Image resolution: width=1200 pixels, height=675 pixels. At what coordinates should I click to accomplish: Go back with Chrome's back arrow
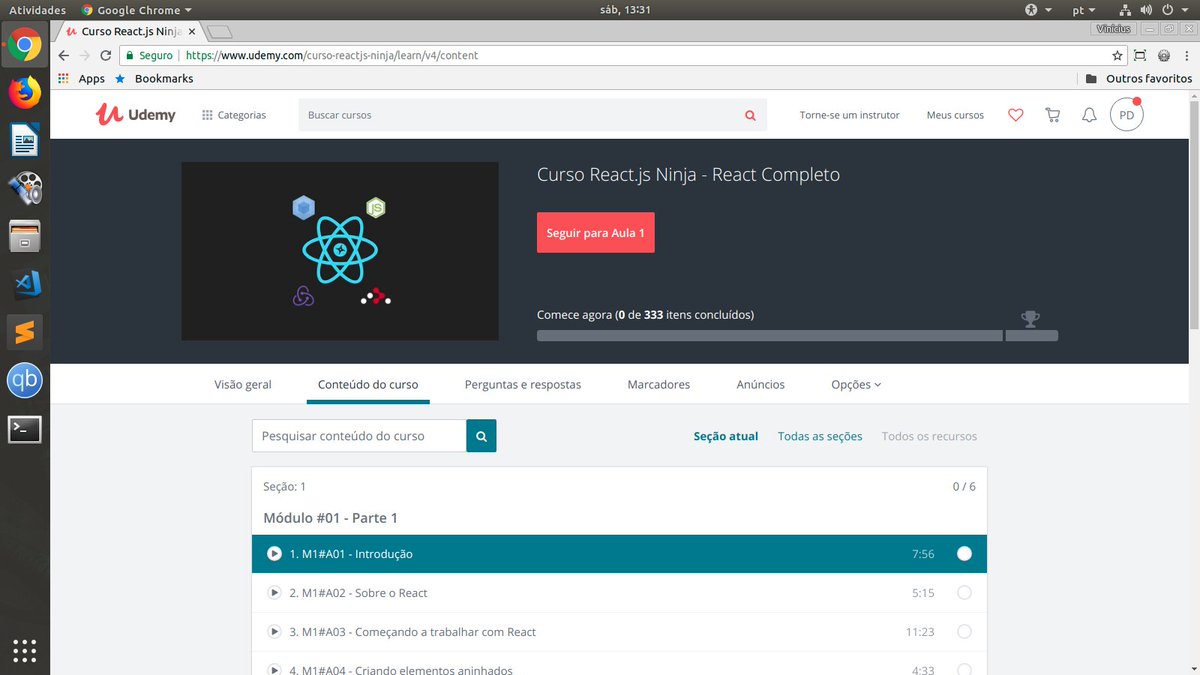point(64,55)
